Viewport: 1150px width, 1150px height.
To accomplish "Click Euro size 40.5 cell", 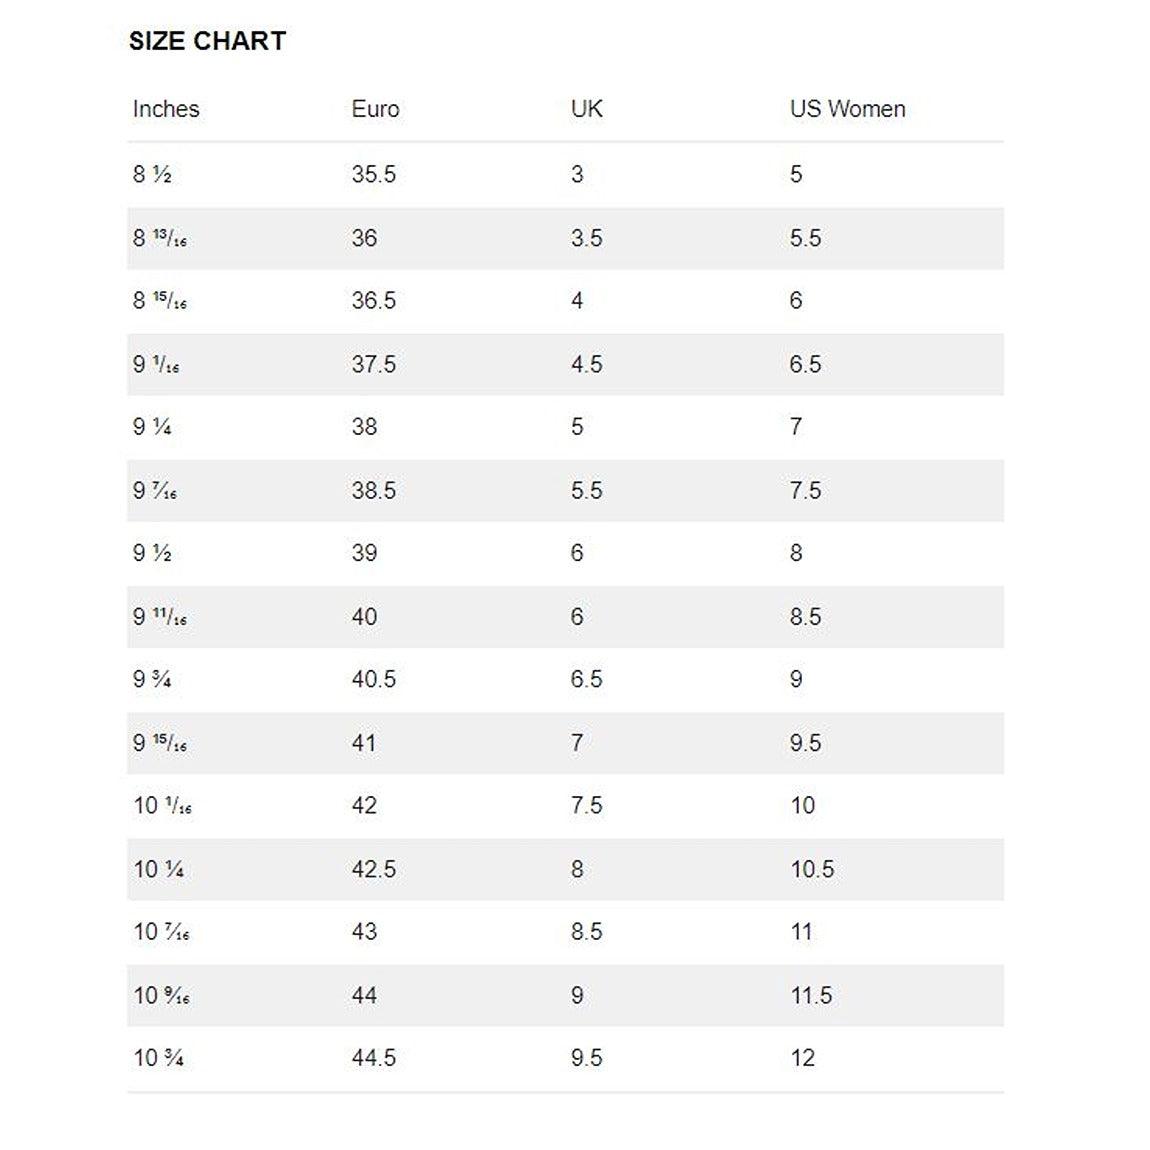I will (373, 679).
